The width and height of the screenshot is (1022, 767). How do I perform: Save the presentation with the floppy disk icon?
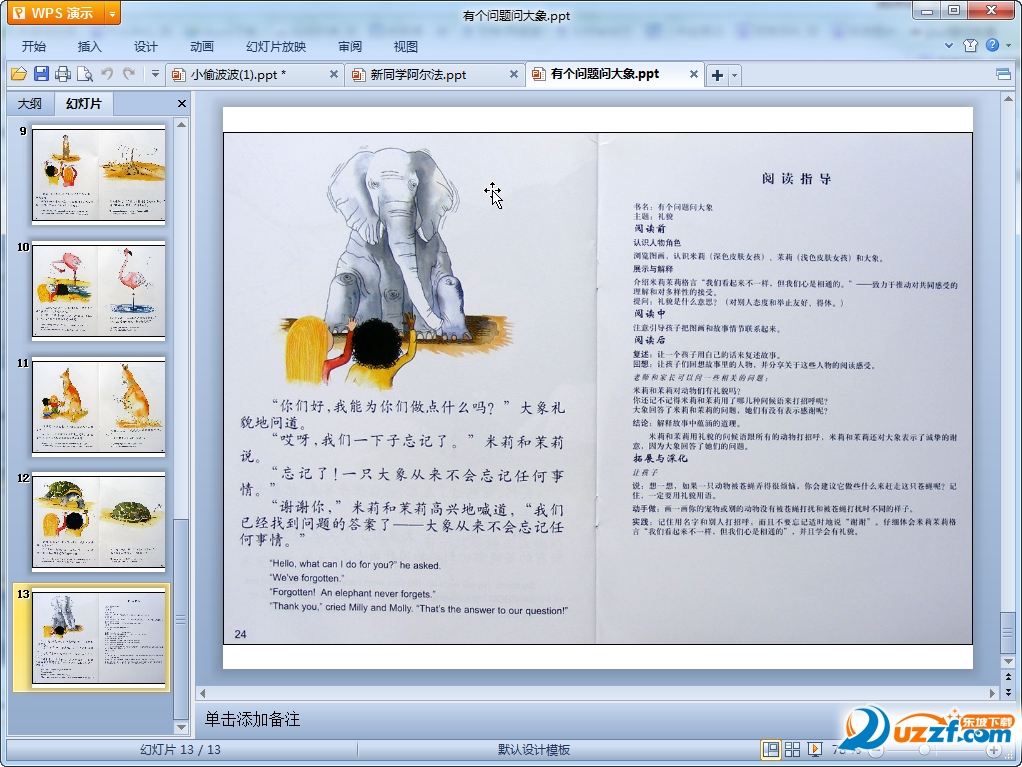coord(41,74)
